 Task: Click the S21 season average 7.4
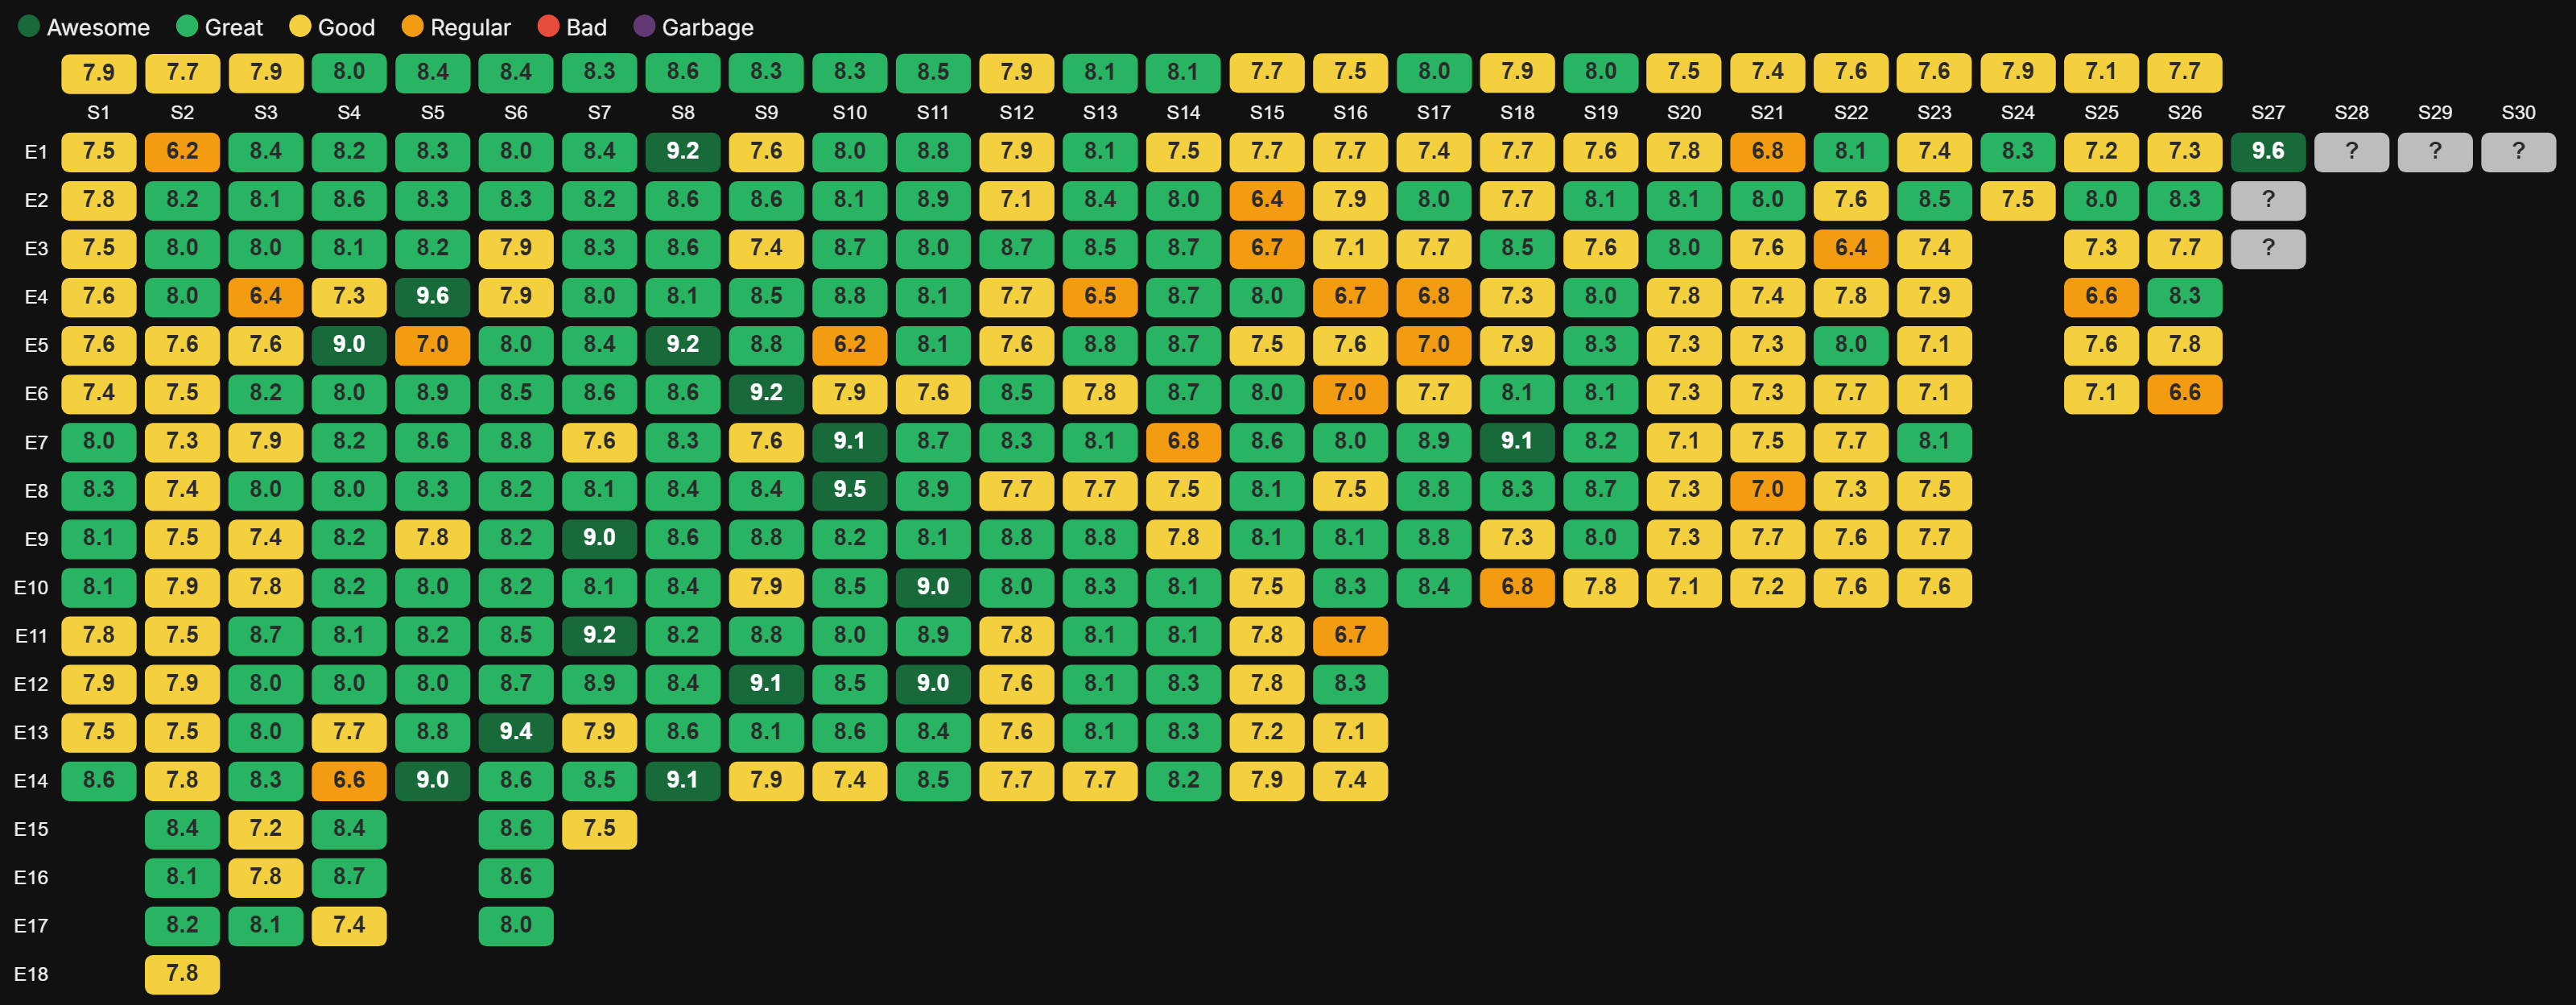coord(1767,72)
